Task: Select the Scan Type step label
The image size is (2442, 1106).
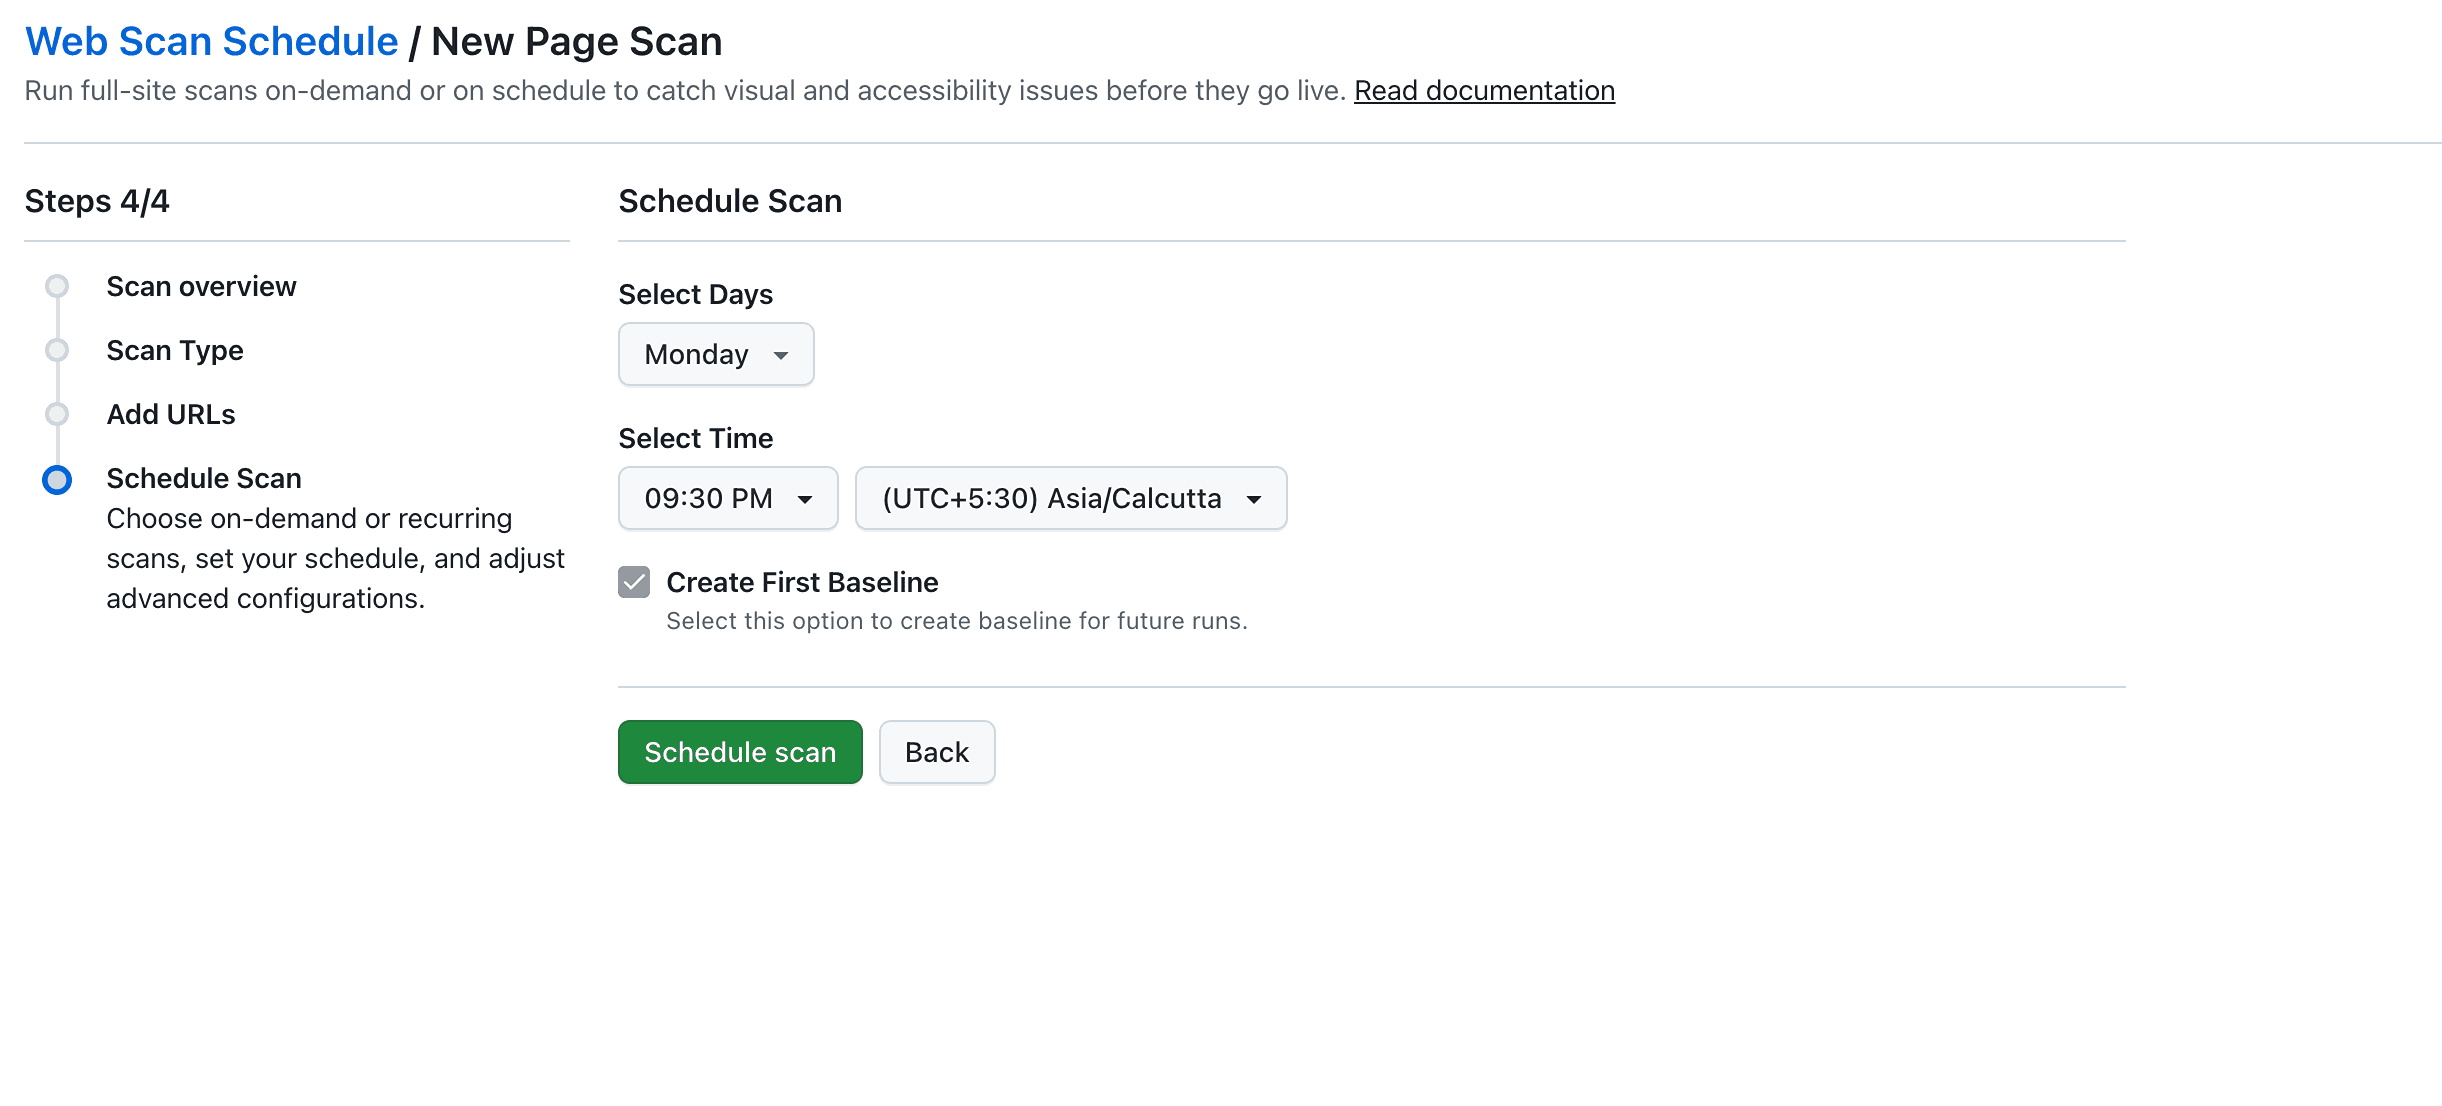Action: 174,350
